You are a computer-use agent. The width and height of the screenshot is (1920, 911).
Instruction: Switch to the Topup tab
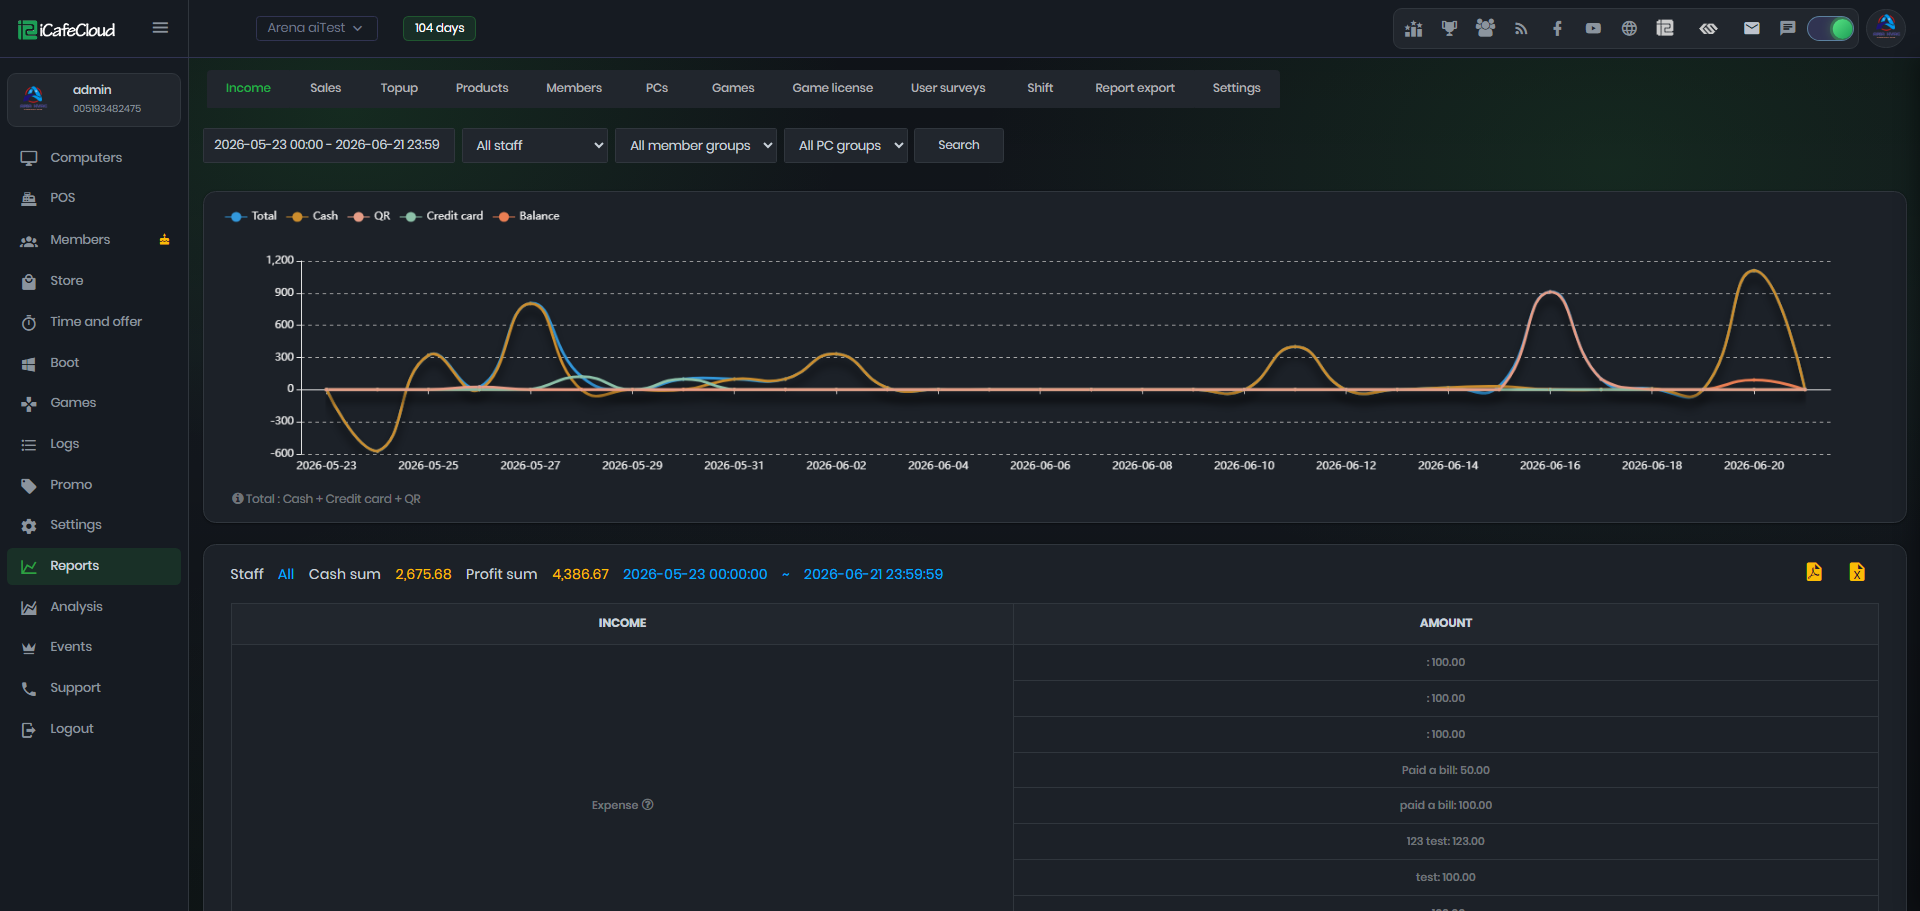tap(399, 88)
